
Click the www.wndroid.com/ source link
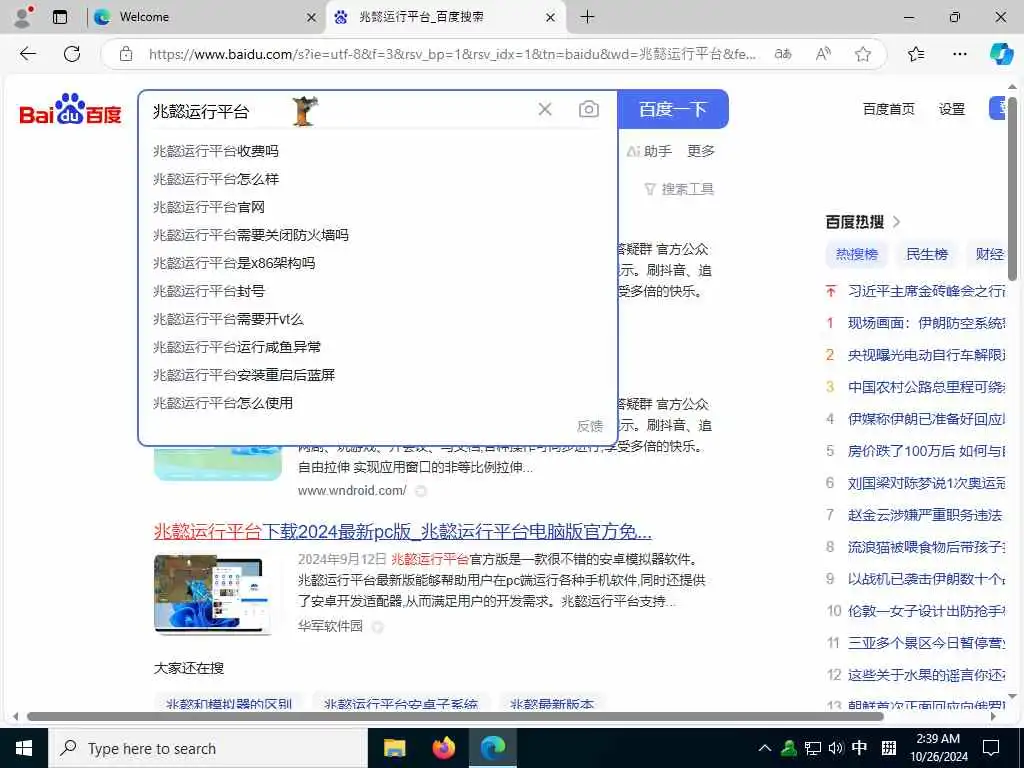click(352, 490)
